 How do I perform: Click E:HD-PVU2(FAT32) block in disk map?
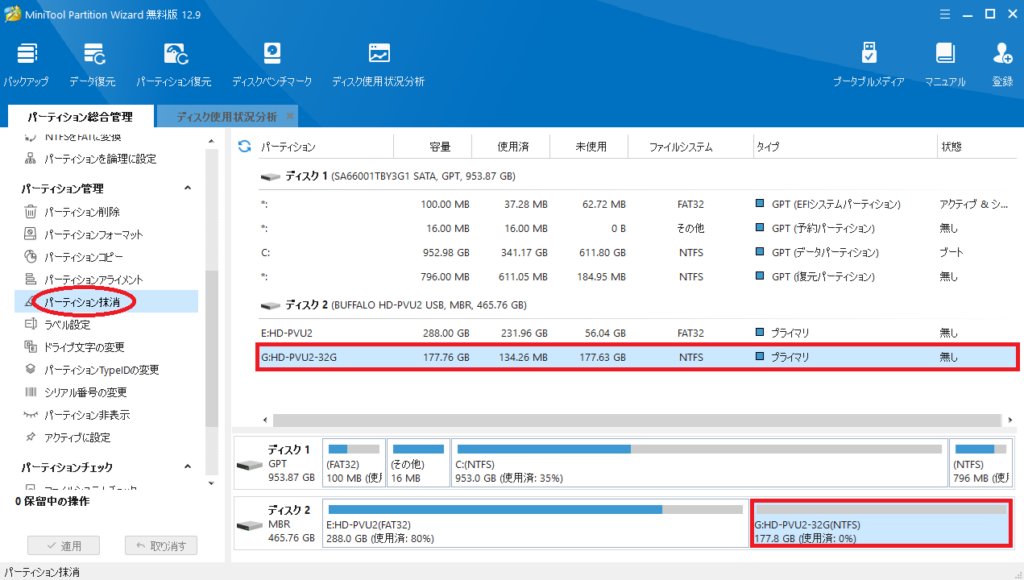[x=536, y=523]
